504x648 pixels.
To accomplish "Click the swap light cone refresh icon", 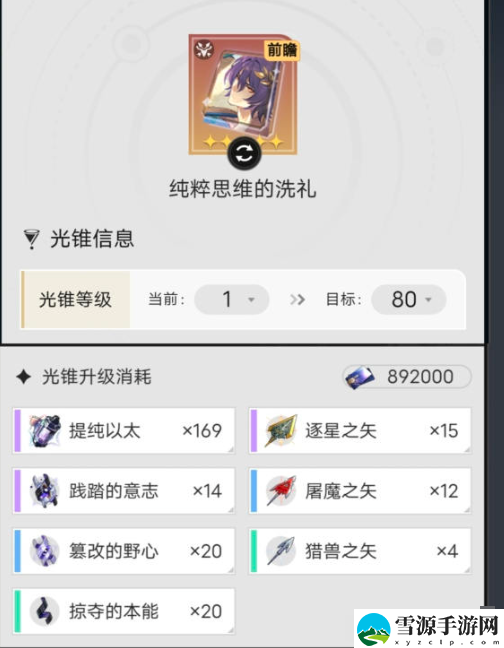I will 244,153.
